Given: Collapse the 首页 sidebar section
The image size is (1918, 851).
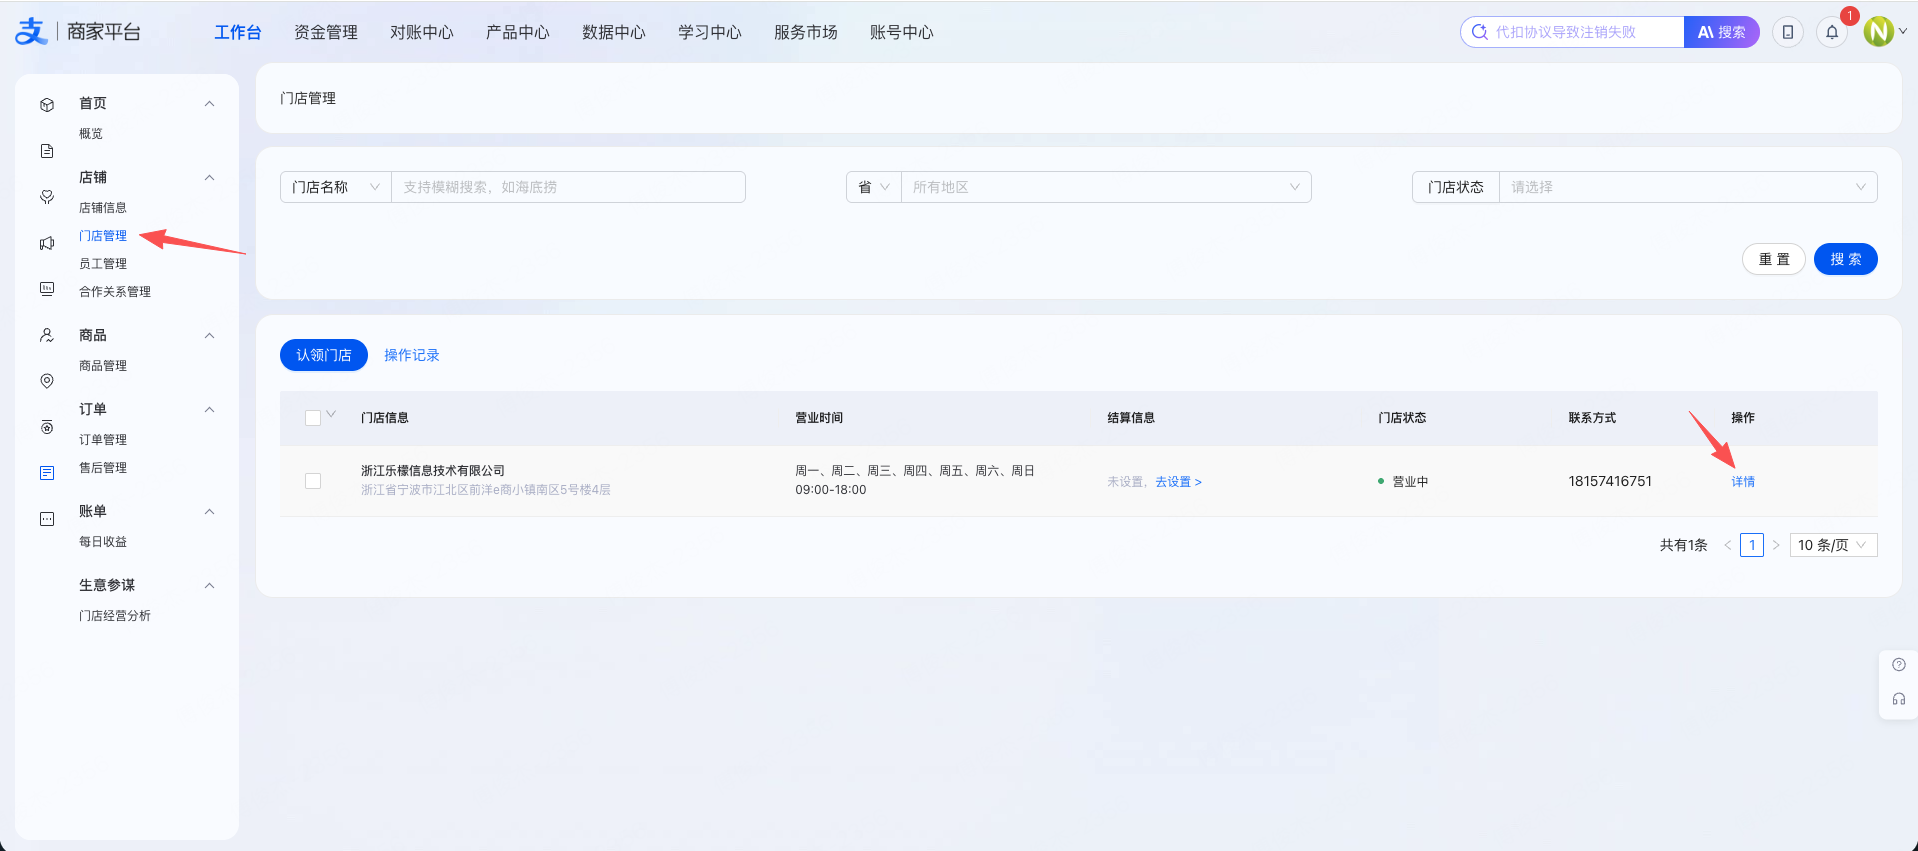Looking at the screenshot, I should [209, 104].
